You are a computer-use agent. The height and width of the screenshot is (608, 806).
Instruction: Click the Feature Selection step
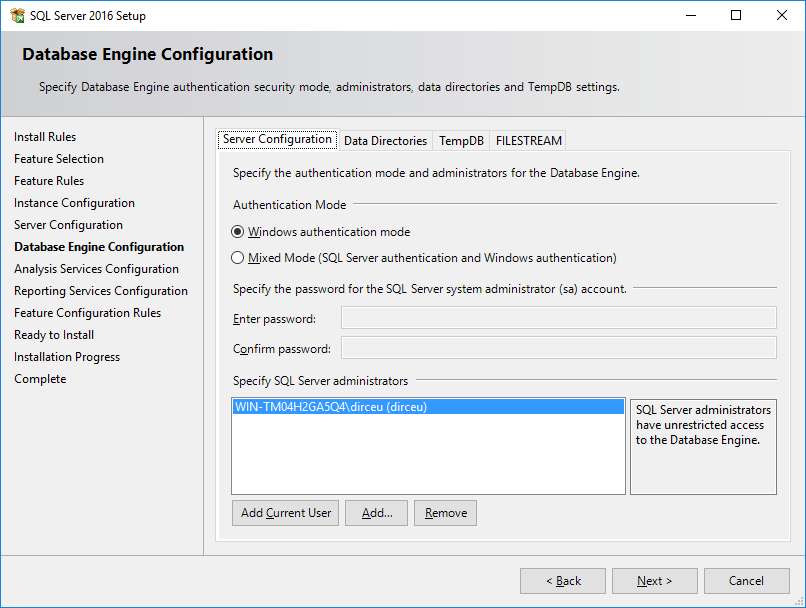[59, 159]
